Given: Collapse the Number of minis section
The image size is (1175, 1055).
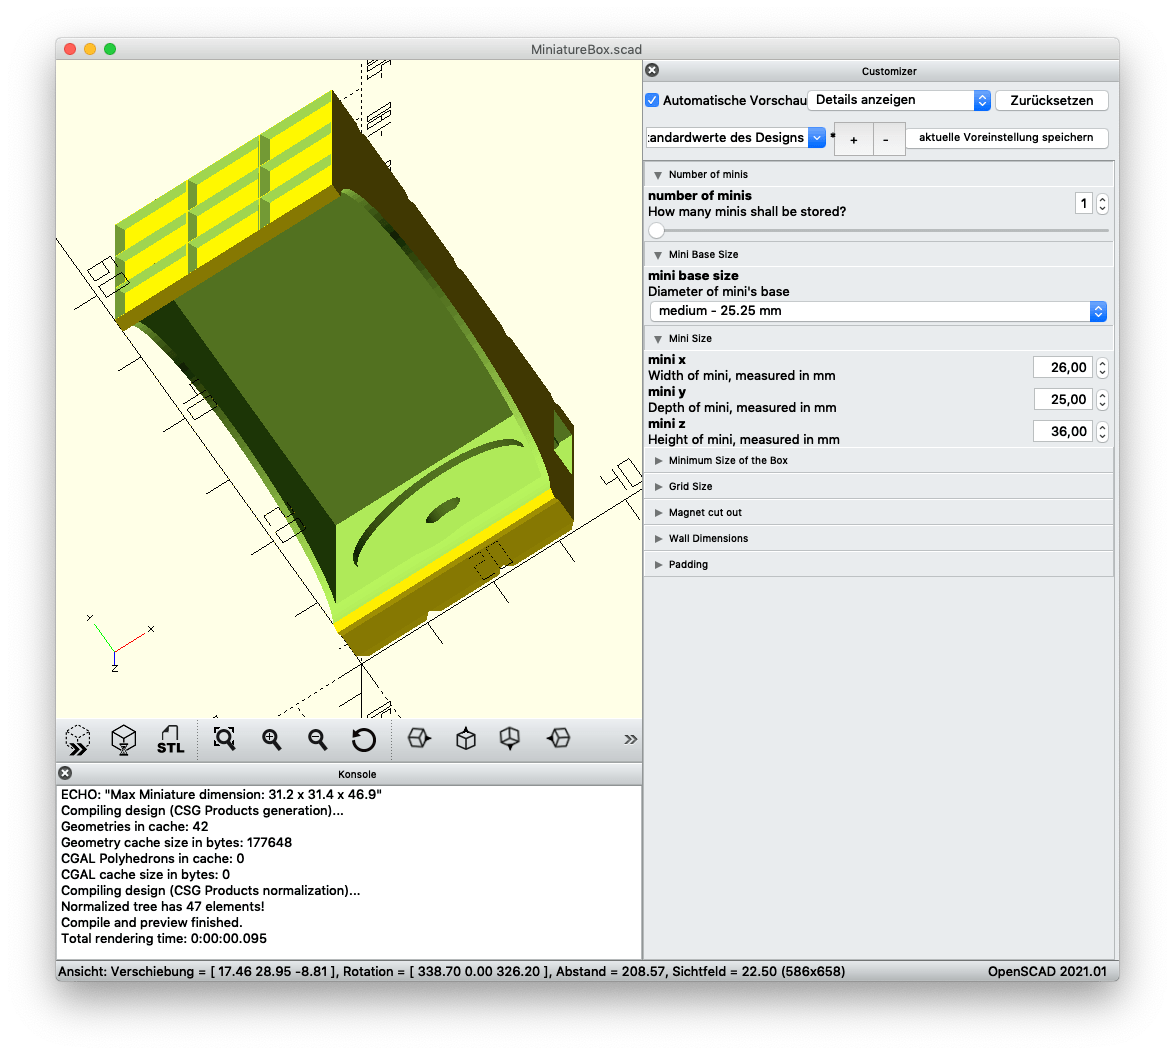Looking at the screenshot, I should [x=658, y=175].
